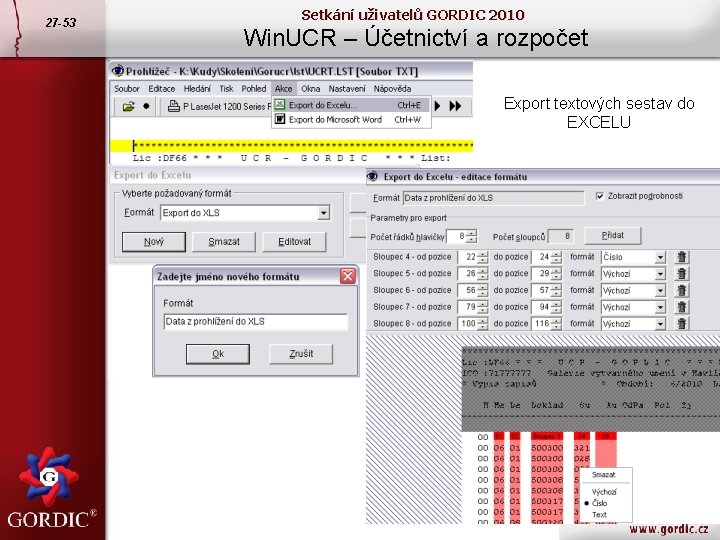Cancel with the 'Zrušit' button

(301, 354)
